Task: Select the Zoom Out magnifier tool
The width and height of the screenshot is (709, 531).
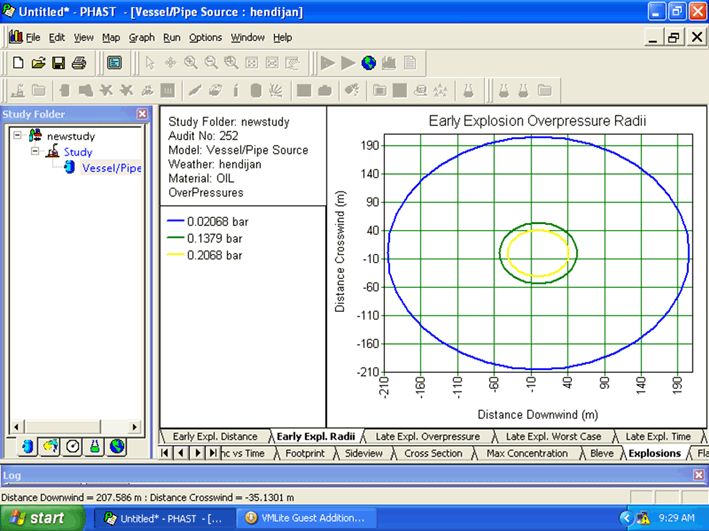Action: pyautogui.click(x=211, y=63)
